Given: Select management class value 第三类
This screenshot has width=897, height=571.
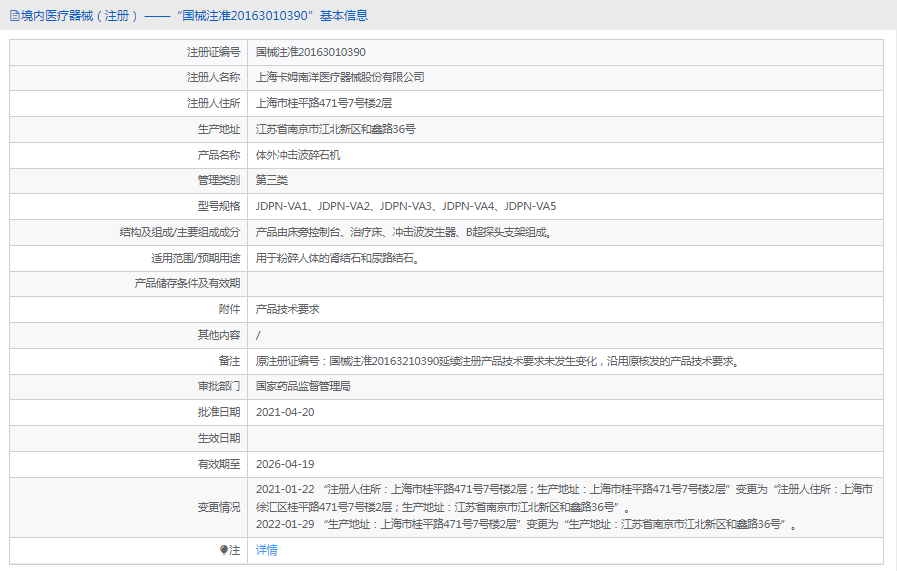Looking at the screenshot, I should coord(272,180).
